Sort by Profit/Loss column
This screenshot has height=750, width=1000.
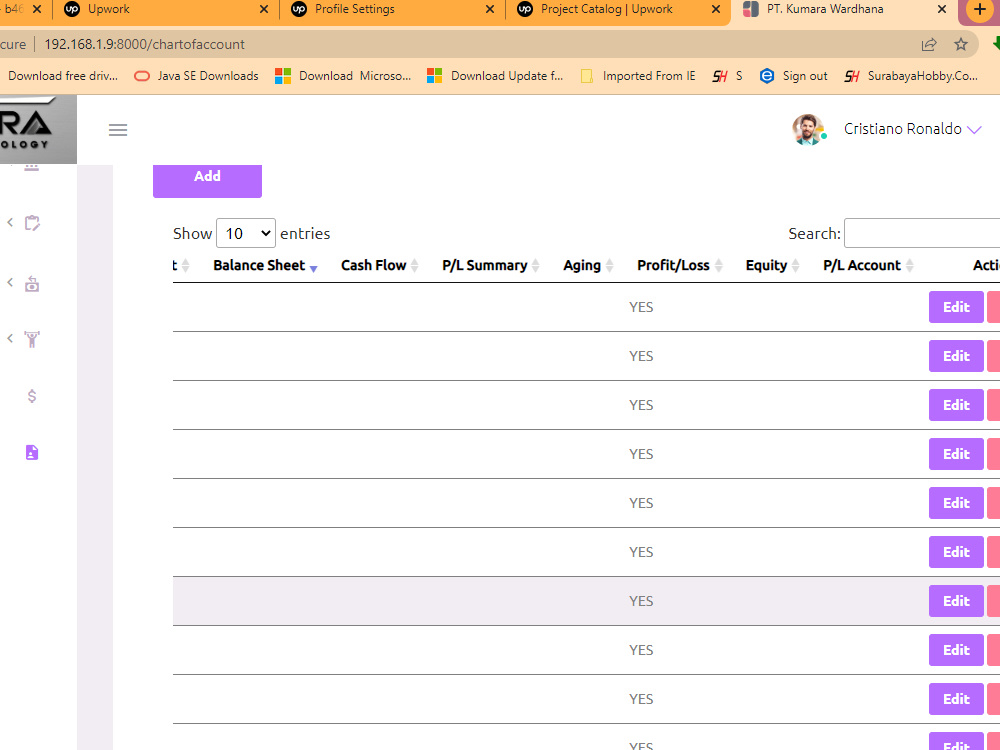[679, 265]
